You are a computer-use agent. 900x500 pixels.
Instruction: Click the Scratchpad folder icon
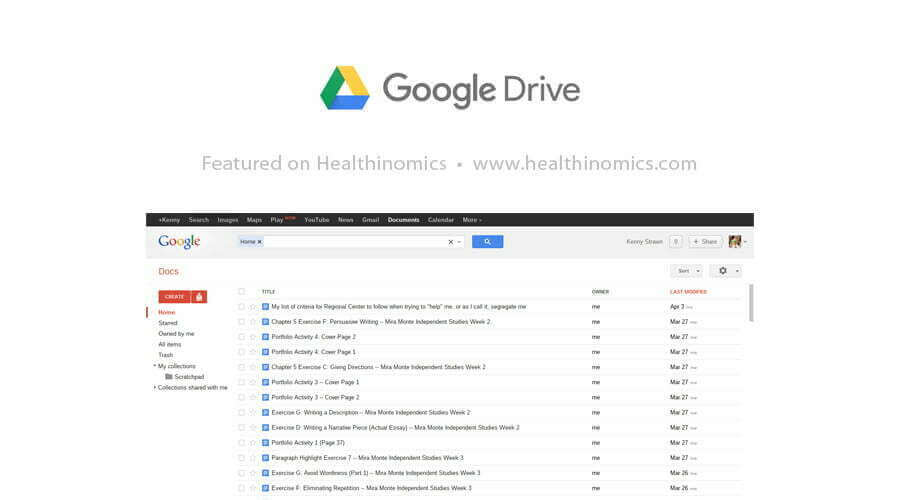click(x=169, y=377)
